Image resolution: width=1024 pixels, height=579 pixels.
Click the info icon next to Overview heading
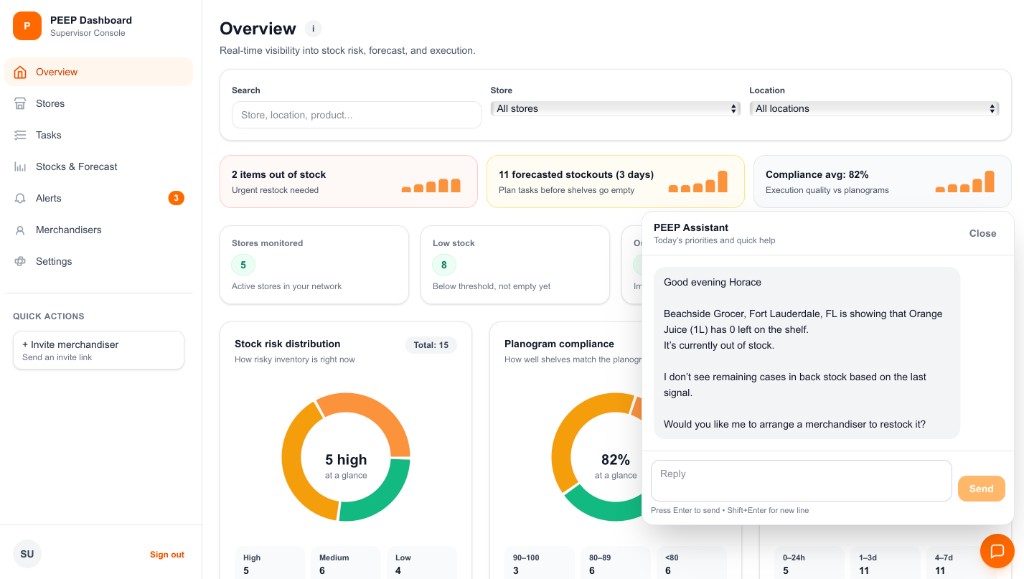[310, 28]
